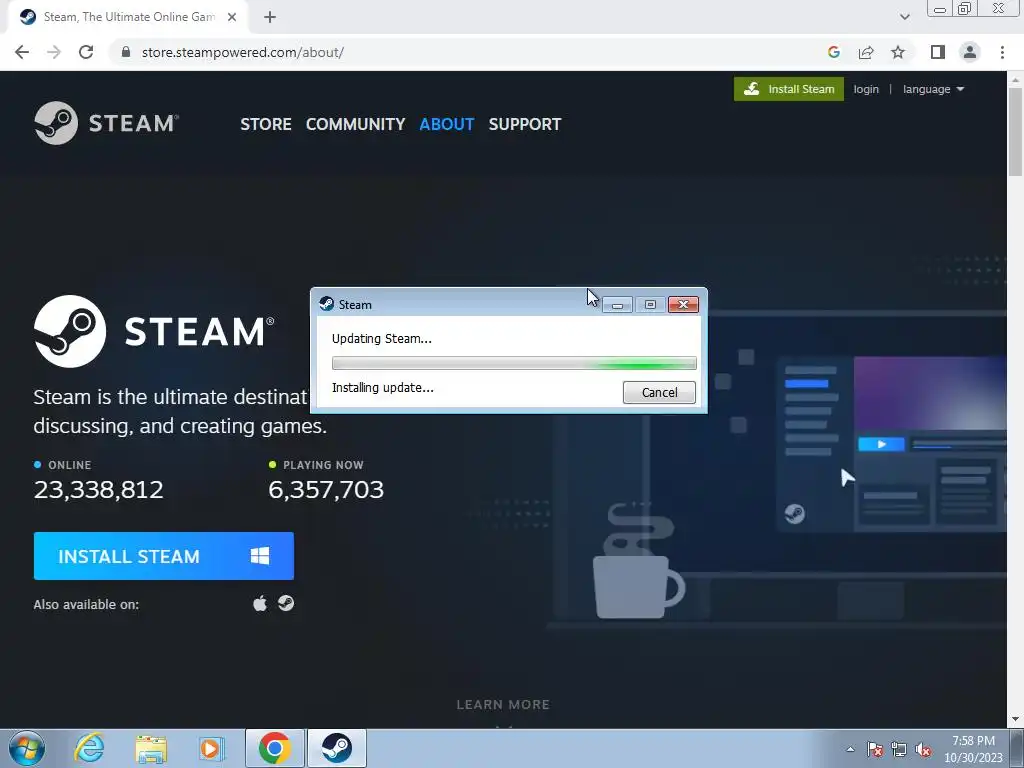Open Windows Explorer from taskbar
Viewport: 1024px width, 768px height.
coord(151,748)
